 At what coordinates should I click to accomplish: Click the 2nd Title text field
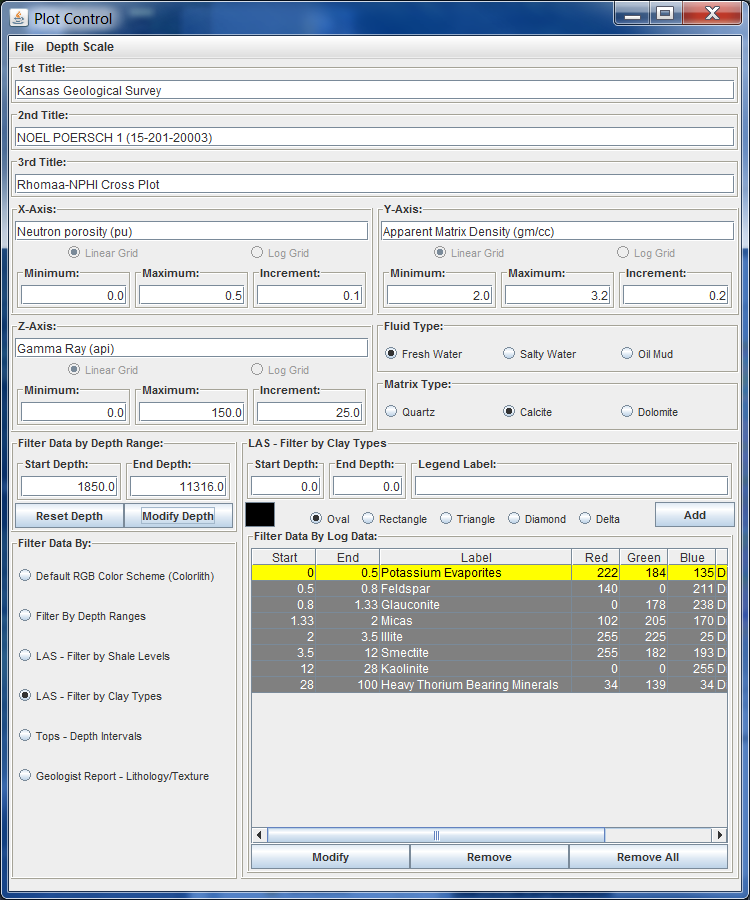click(x=374, y=137)
